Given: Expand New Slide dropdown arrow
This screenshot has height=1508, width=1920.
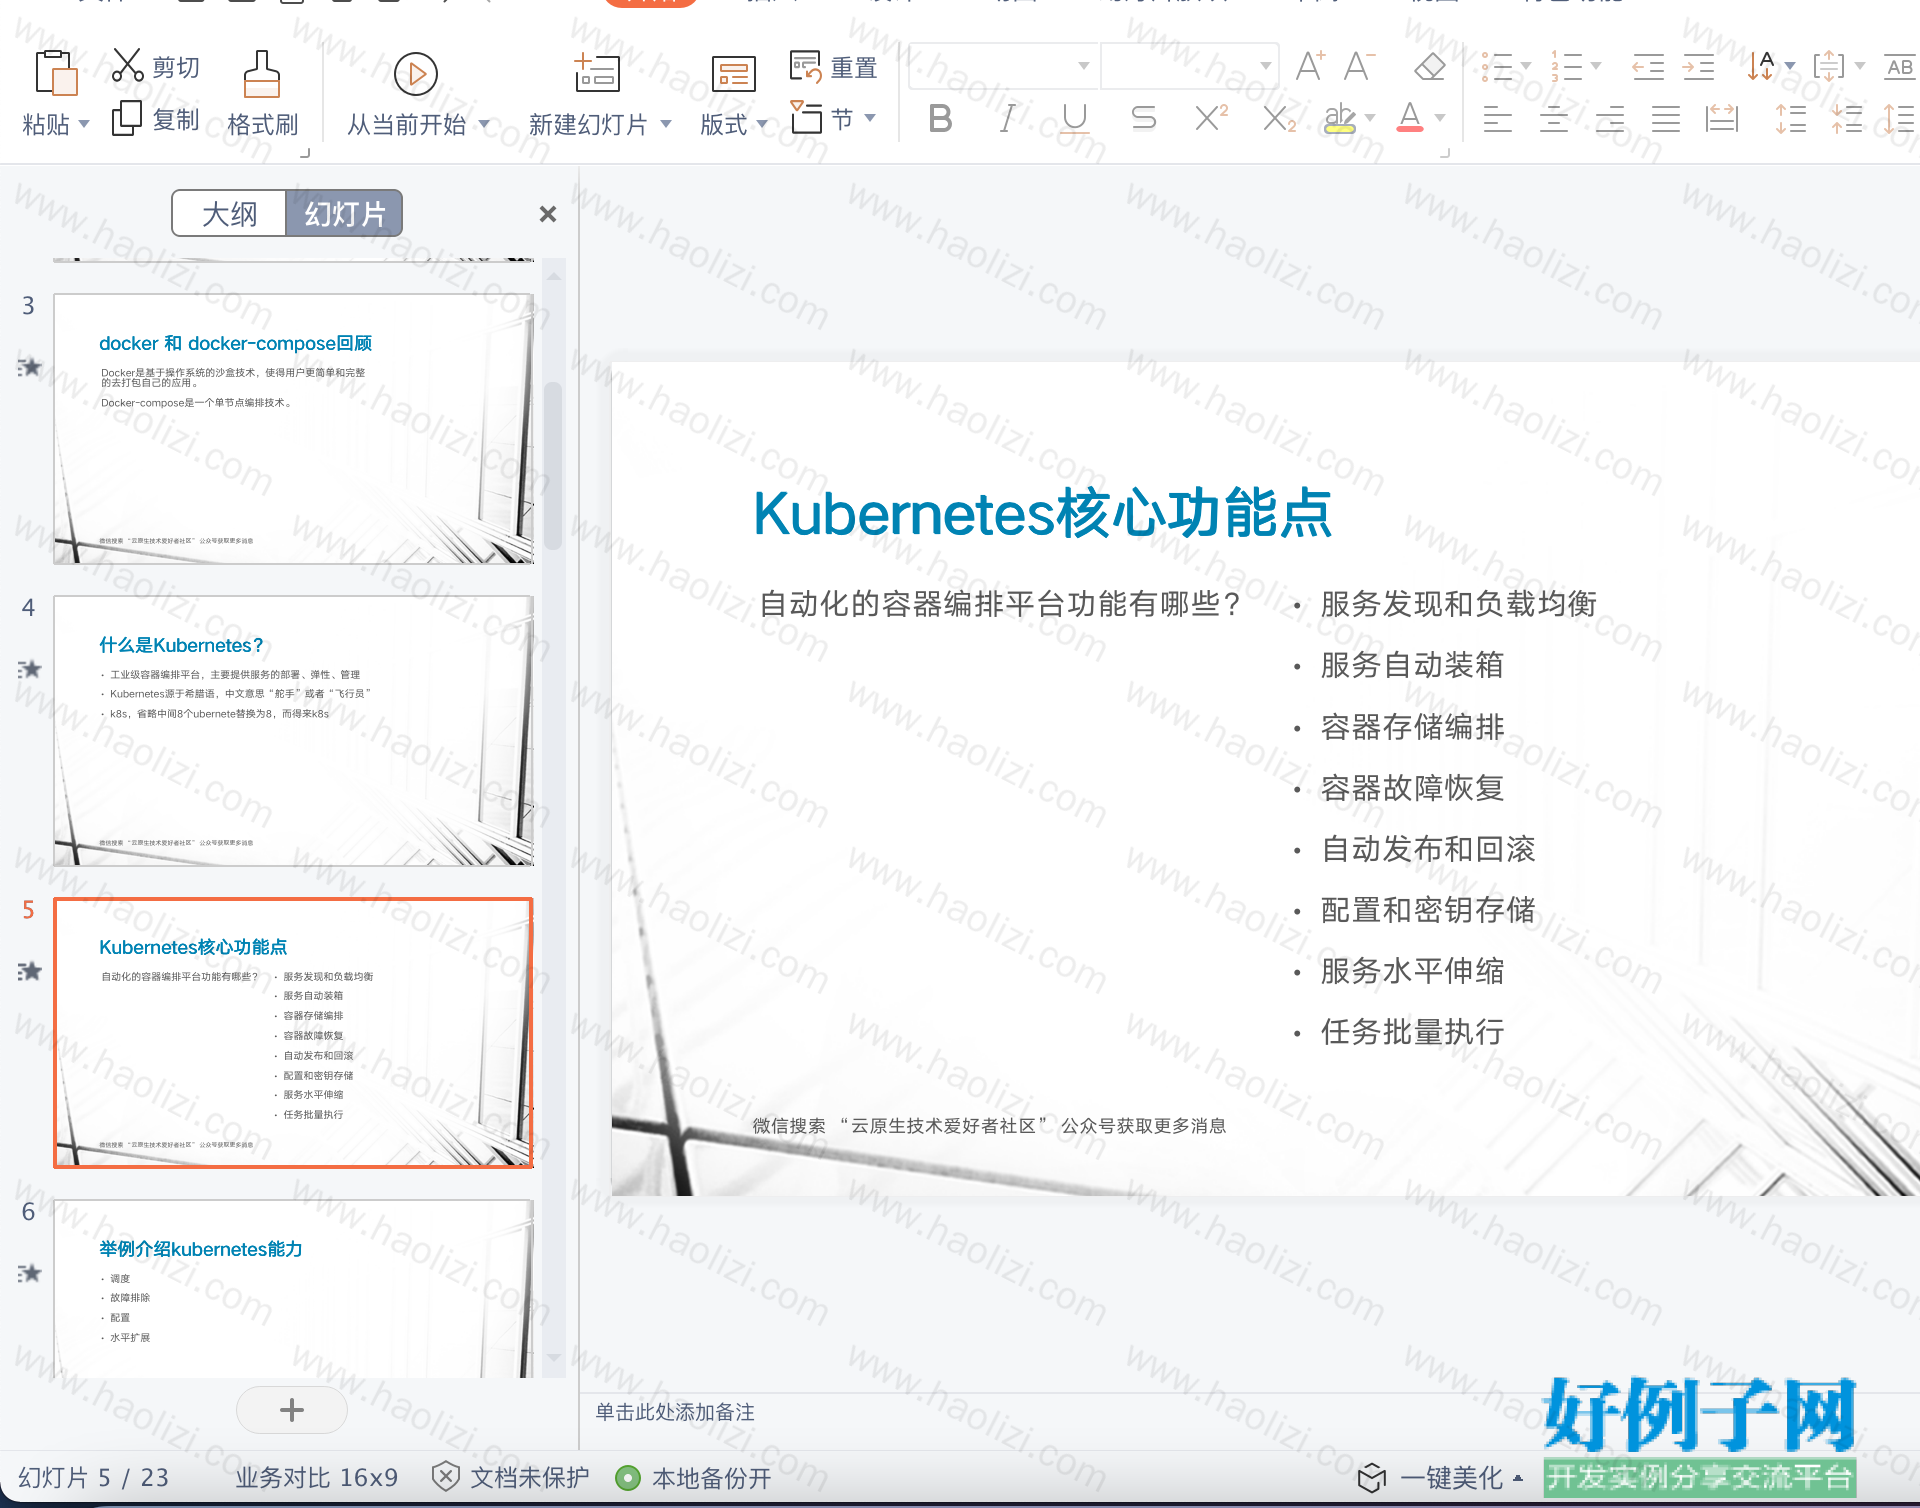Looking at the screenshot, I should [666, 125].
